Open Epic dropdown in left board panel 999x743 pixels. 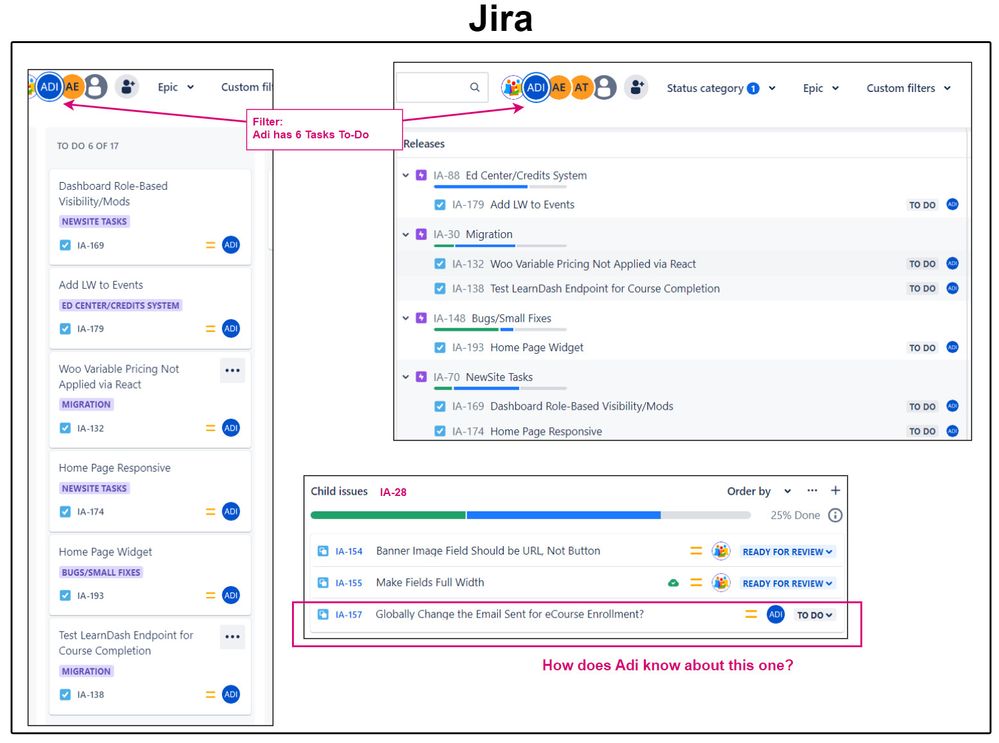point(176,87)
